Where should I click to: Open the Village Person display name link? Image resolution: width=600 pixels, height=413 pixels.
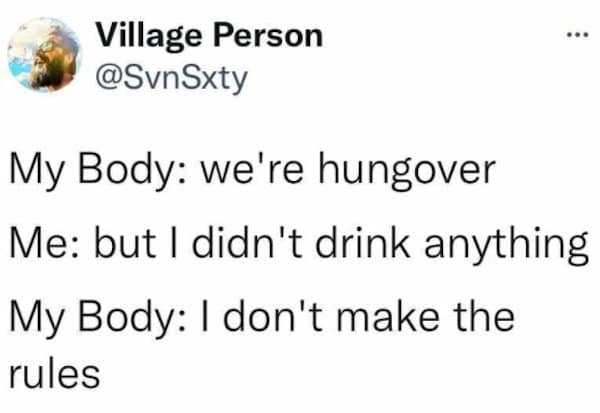[209, 37]
